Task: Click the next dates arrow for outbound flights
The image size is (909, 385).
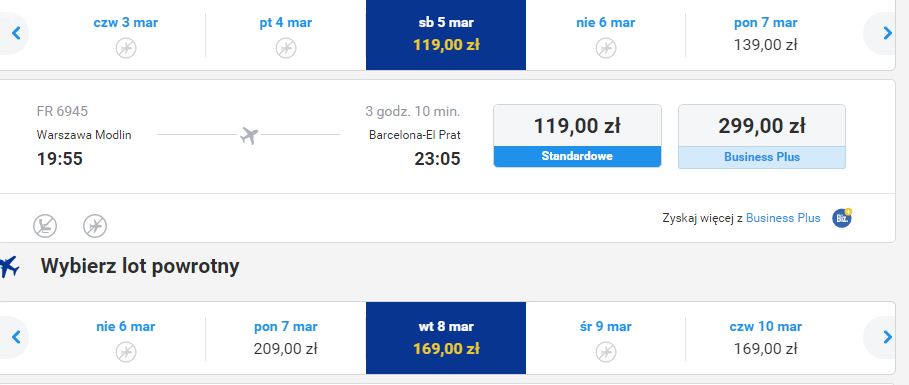Action: [887, 34]
